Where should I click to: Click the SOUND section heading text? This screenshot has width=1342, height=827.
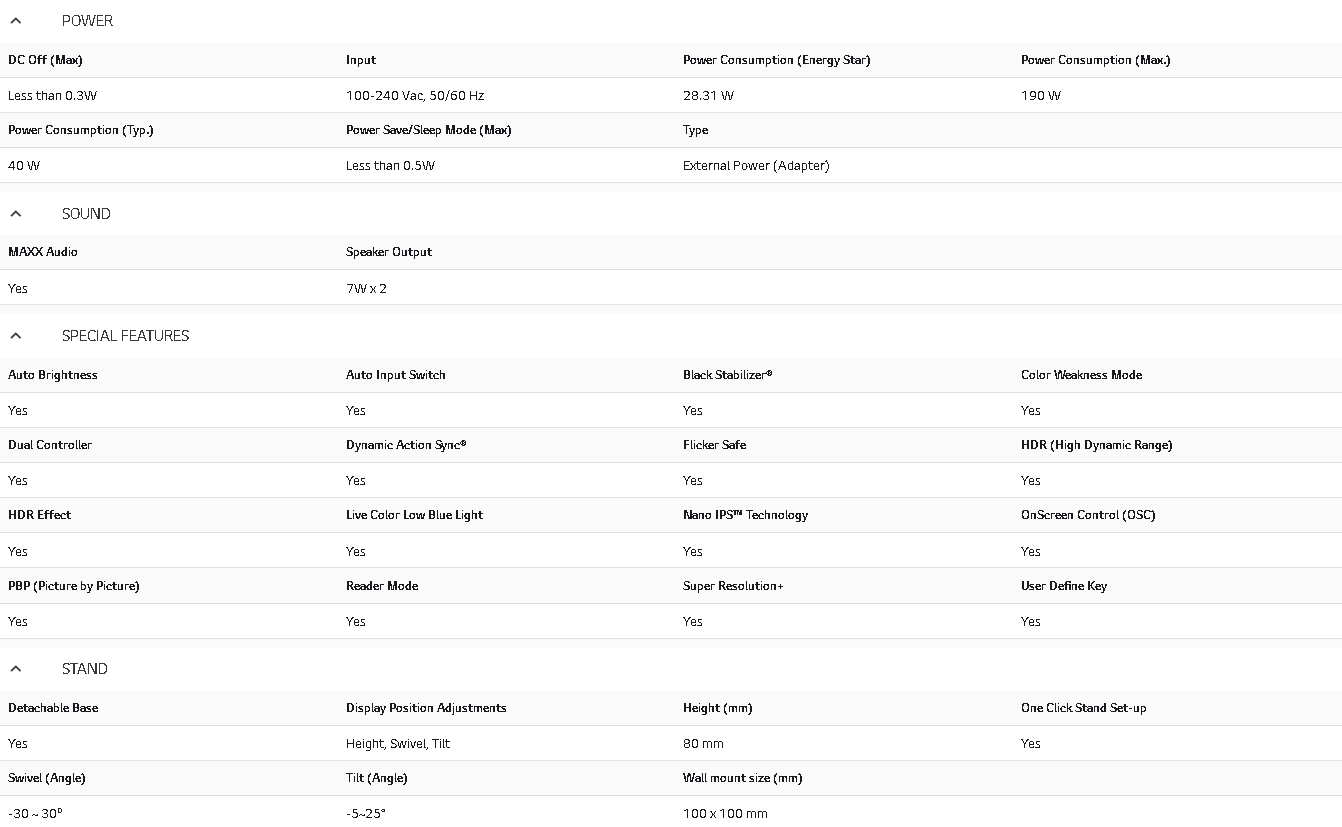[x=86, y=214]
